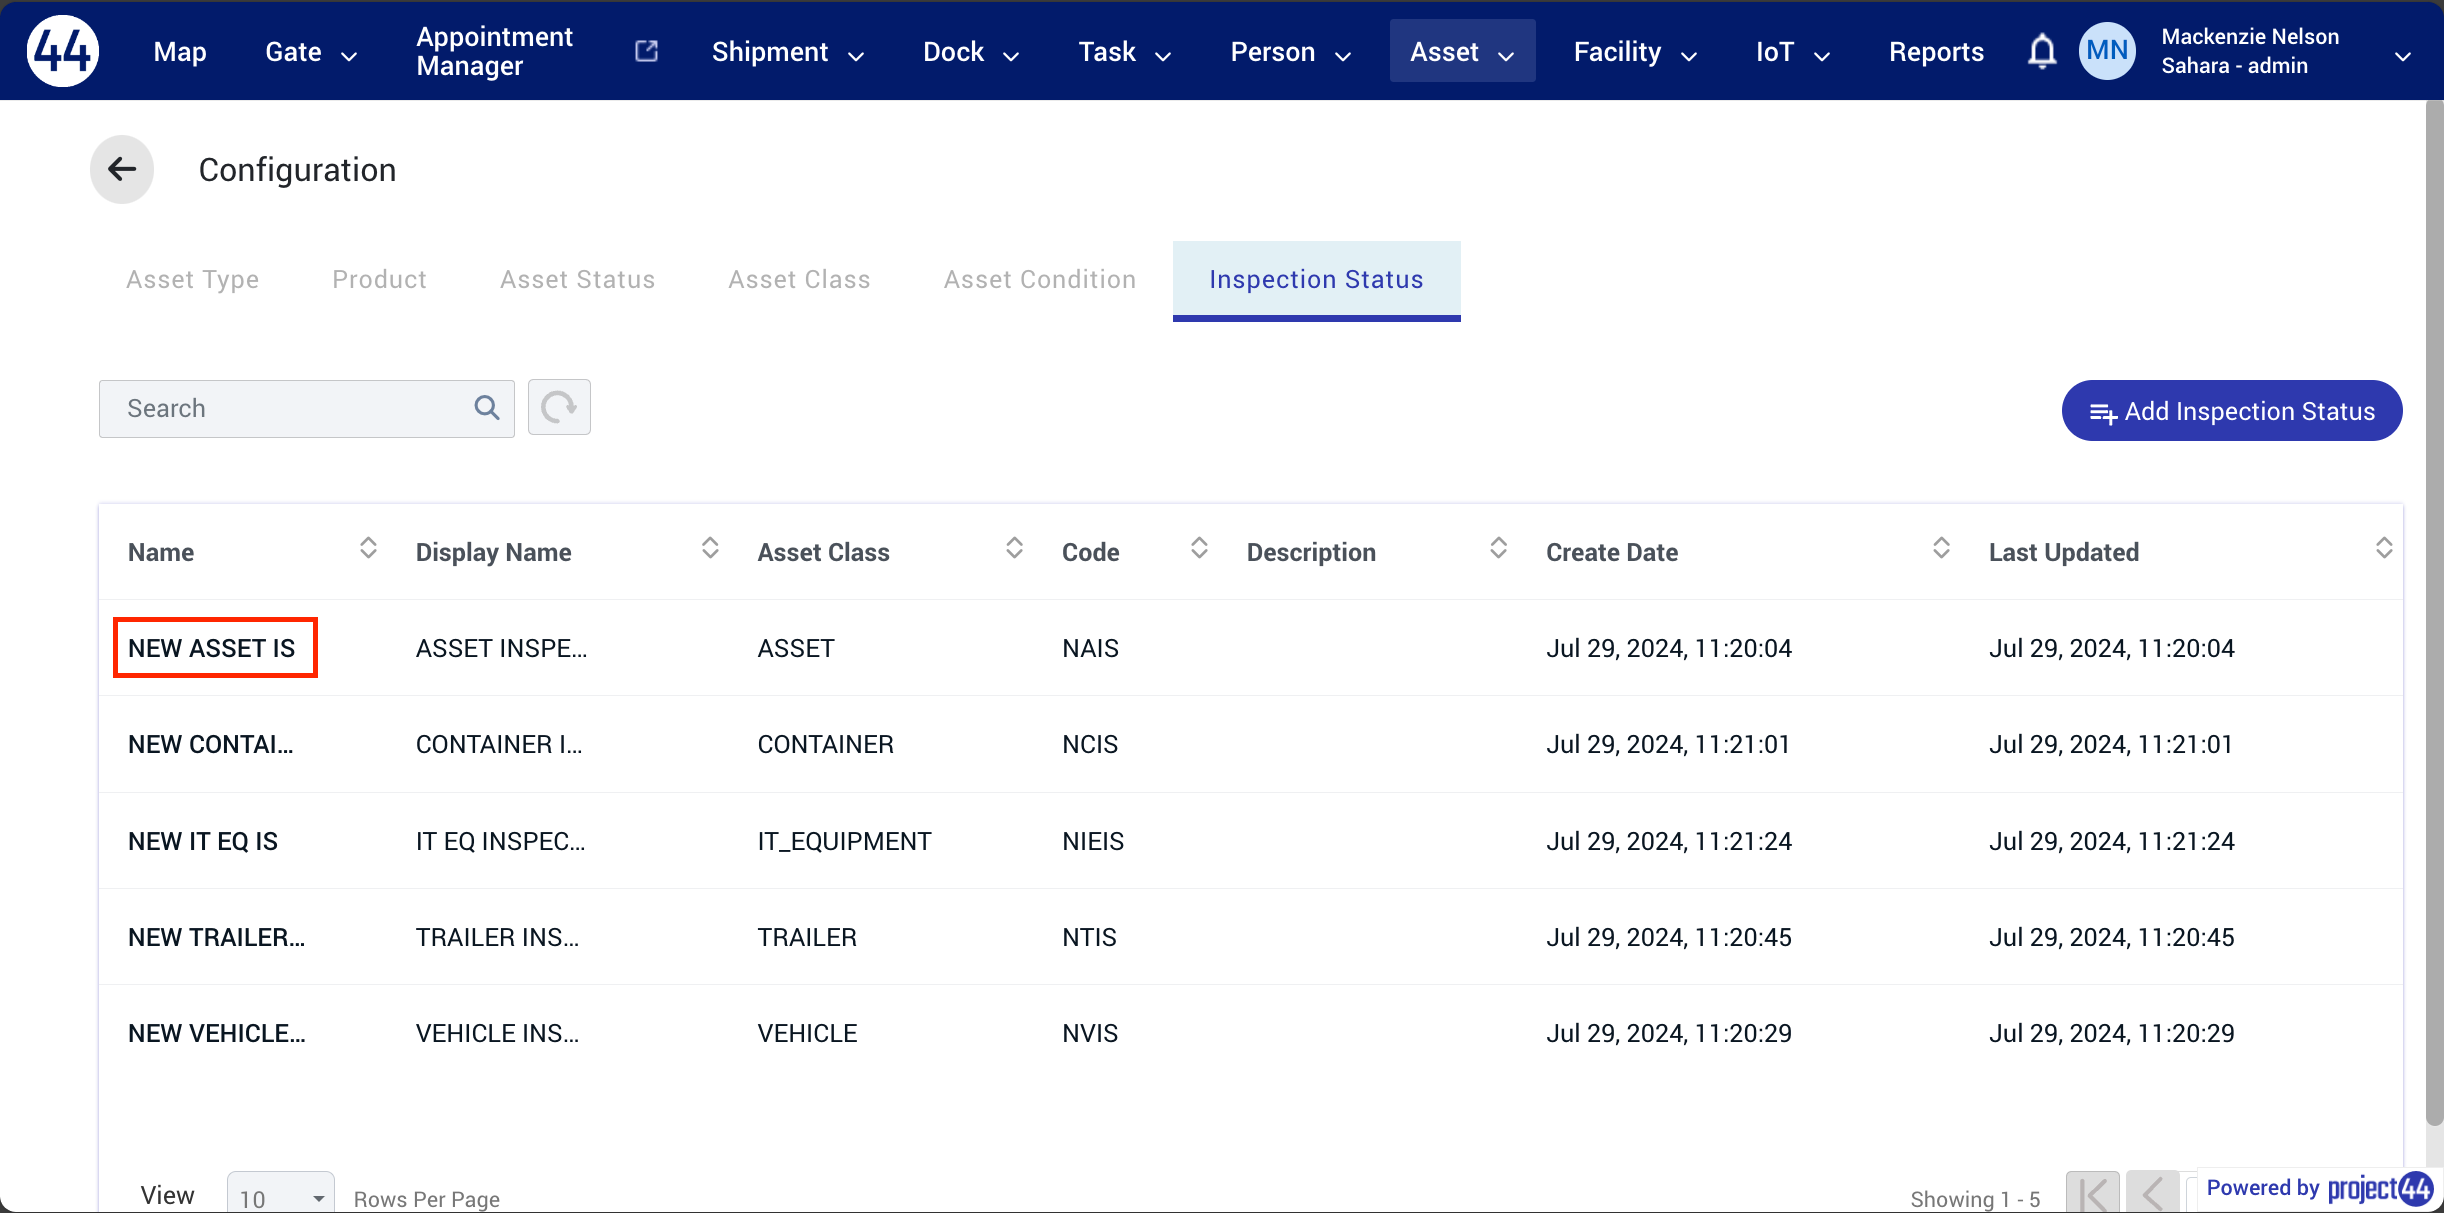Click the vertical page scrollbar
The width and height of the screenshot is (2444, 1213).
[2434, 612]
